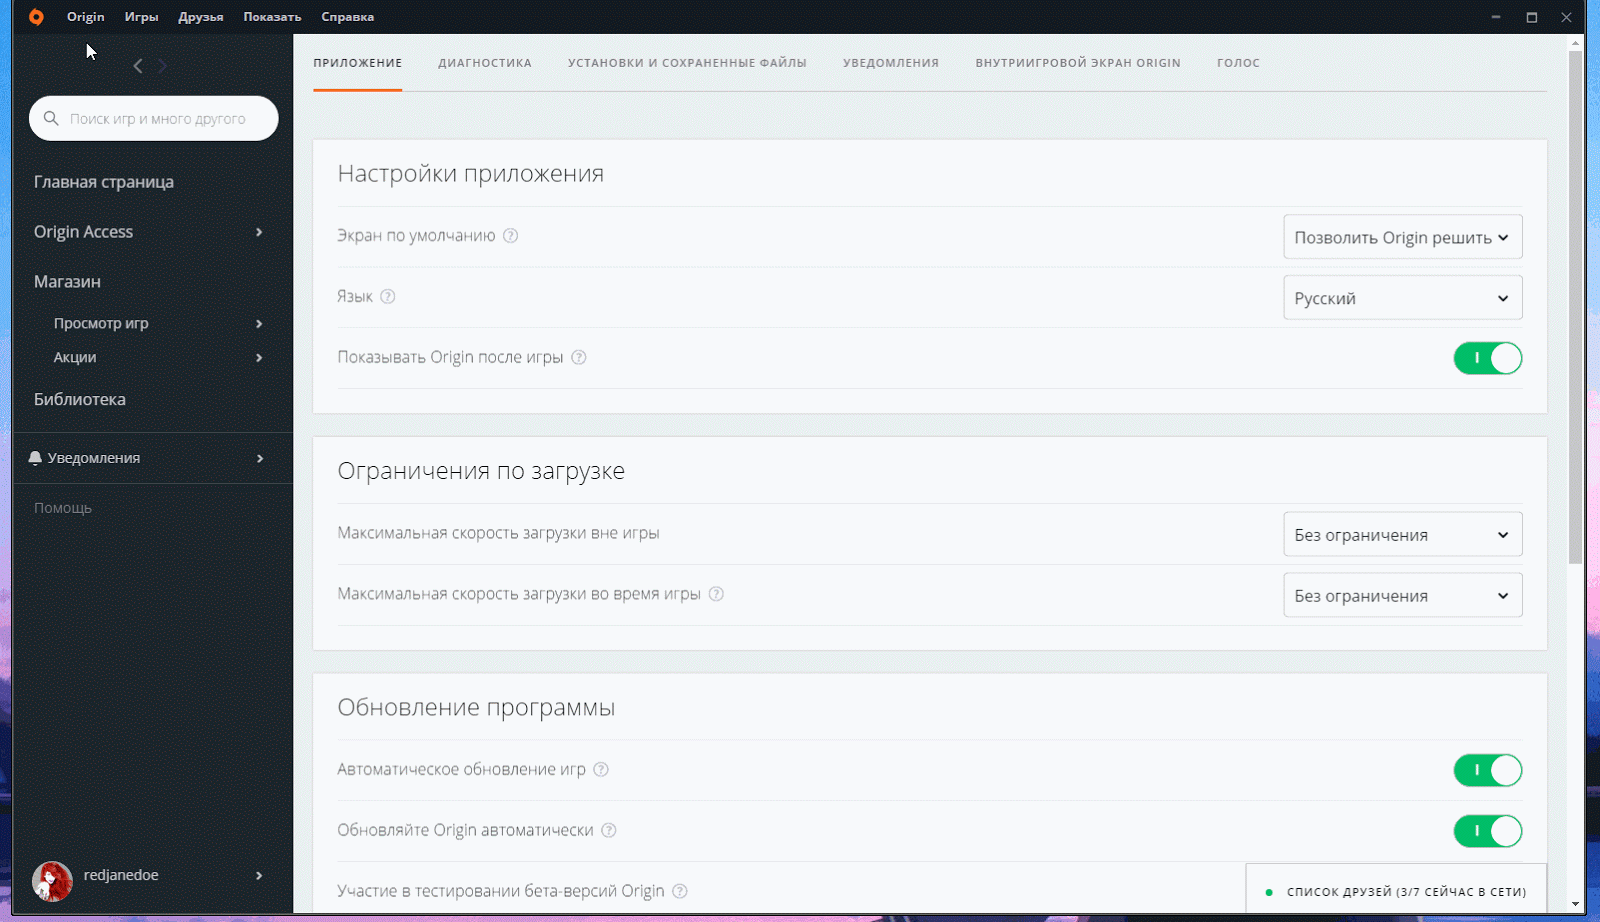Open Уведомления via bell icon
1600x922 pixels.
(x=36, y=457)
